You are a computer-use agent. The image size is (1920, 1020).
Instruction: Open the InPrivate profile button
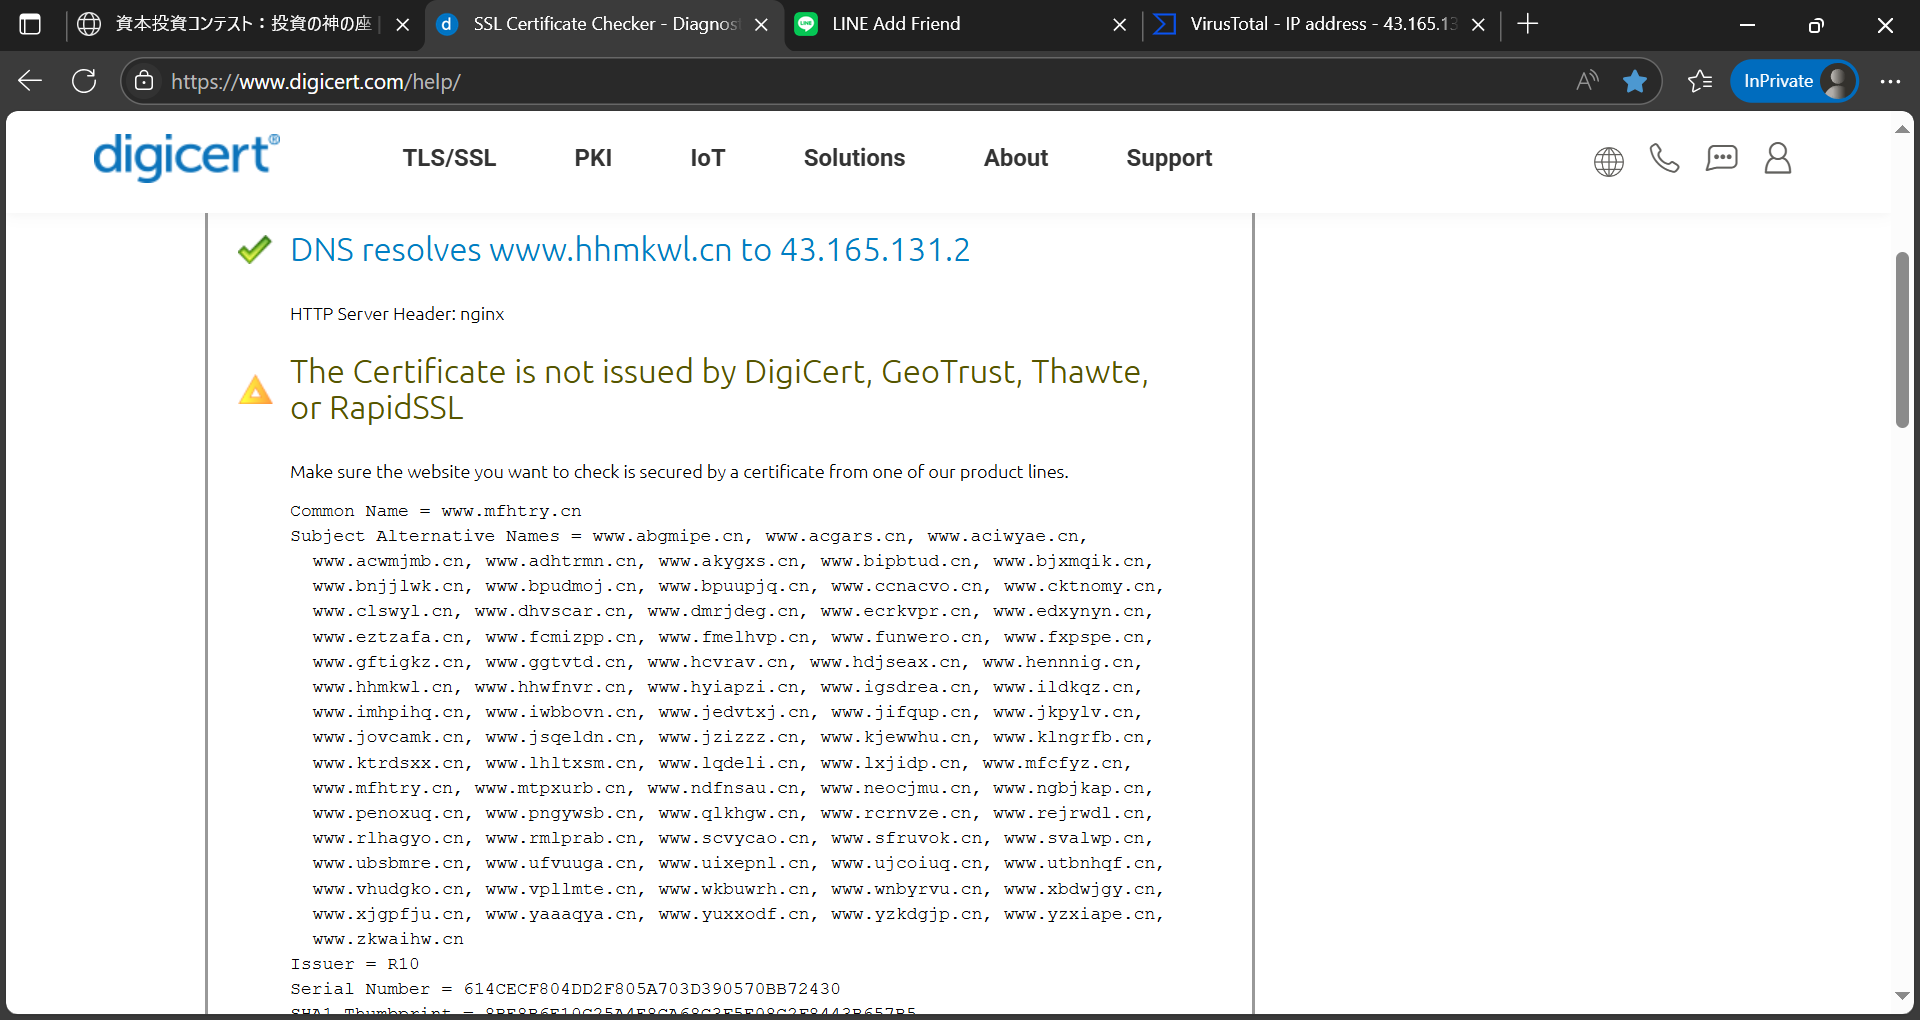[1795, 81]
